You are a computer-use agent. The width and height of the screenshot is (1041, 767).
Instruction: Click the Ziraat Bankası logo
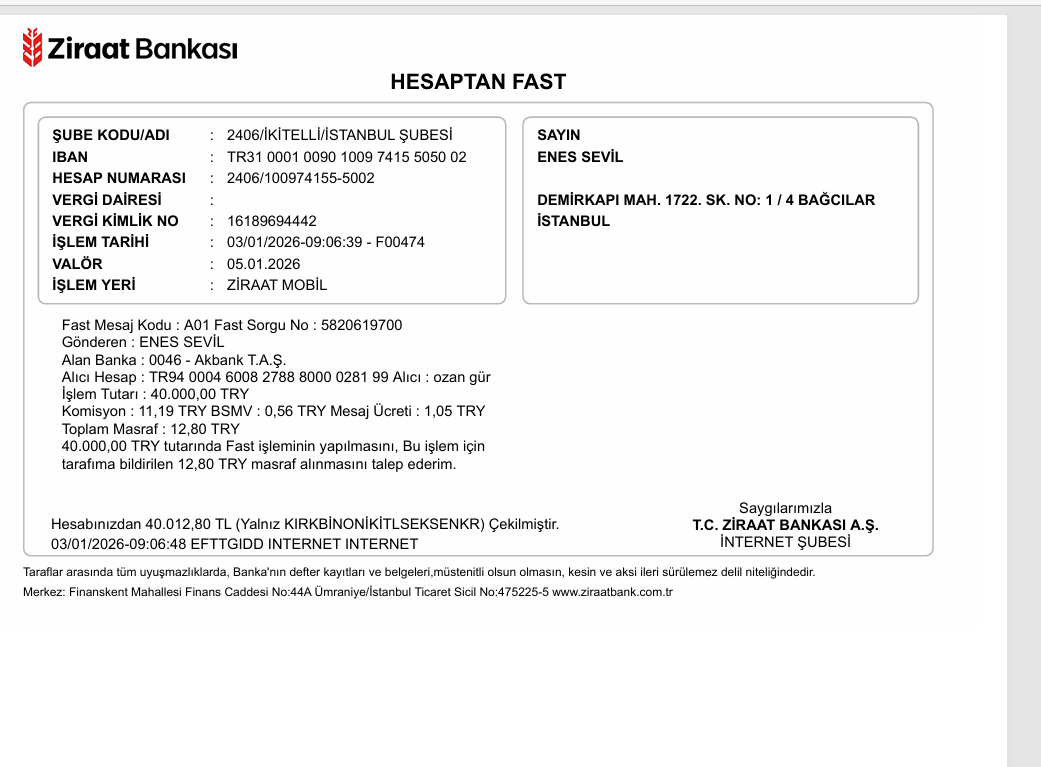(x=129, y=48)
